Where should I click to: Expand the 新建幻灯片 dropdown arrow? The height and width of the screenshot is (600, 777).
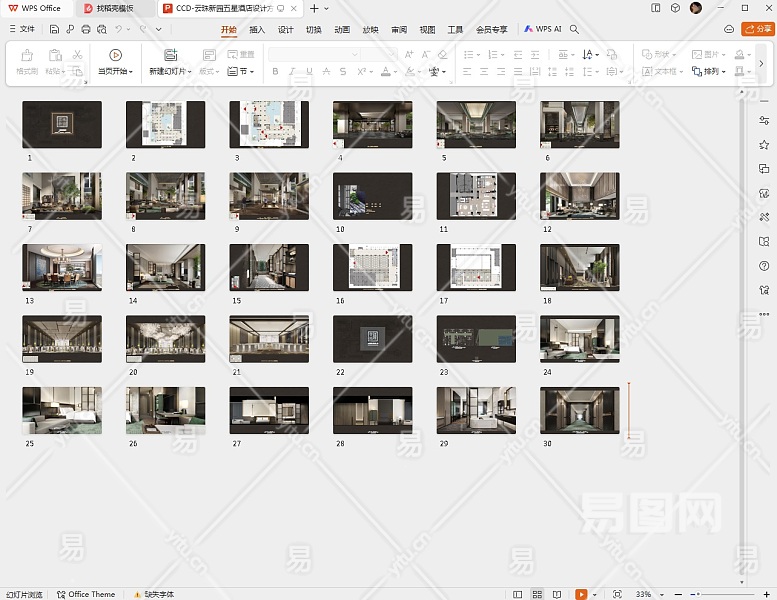(x=187, y=72)
